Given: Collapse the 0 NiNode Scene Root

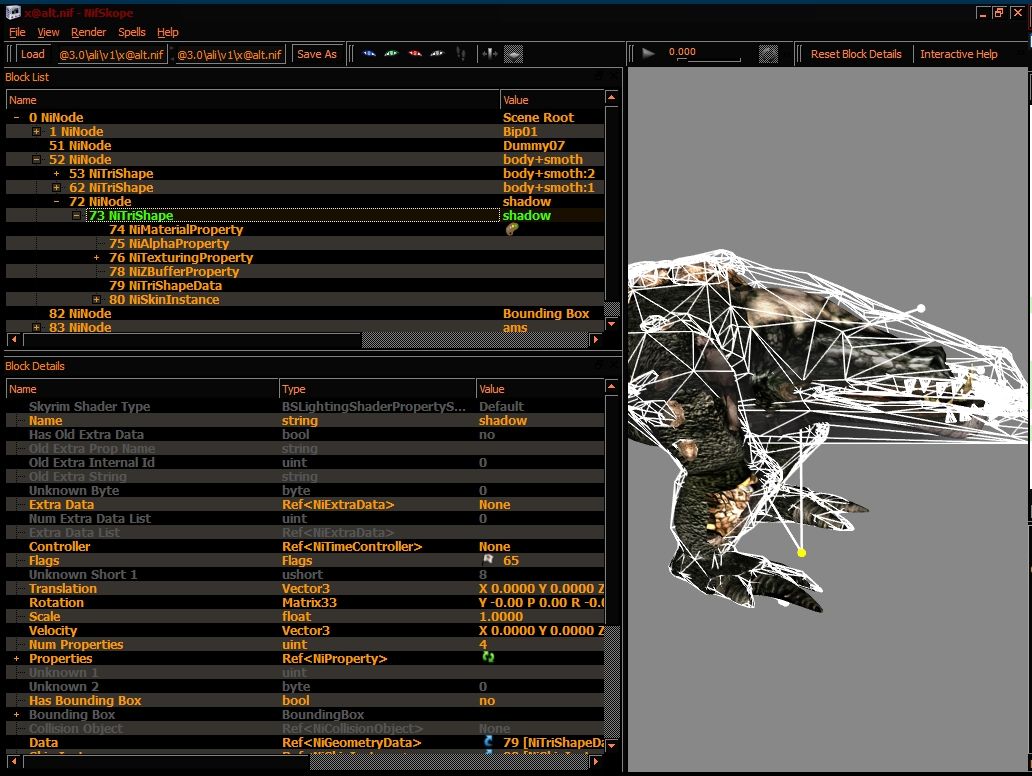Looking at the screenshot, I should [x=16, y=117].
